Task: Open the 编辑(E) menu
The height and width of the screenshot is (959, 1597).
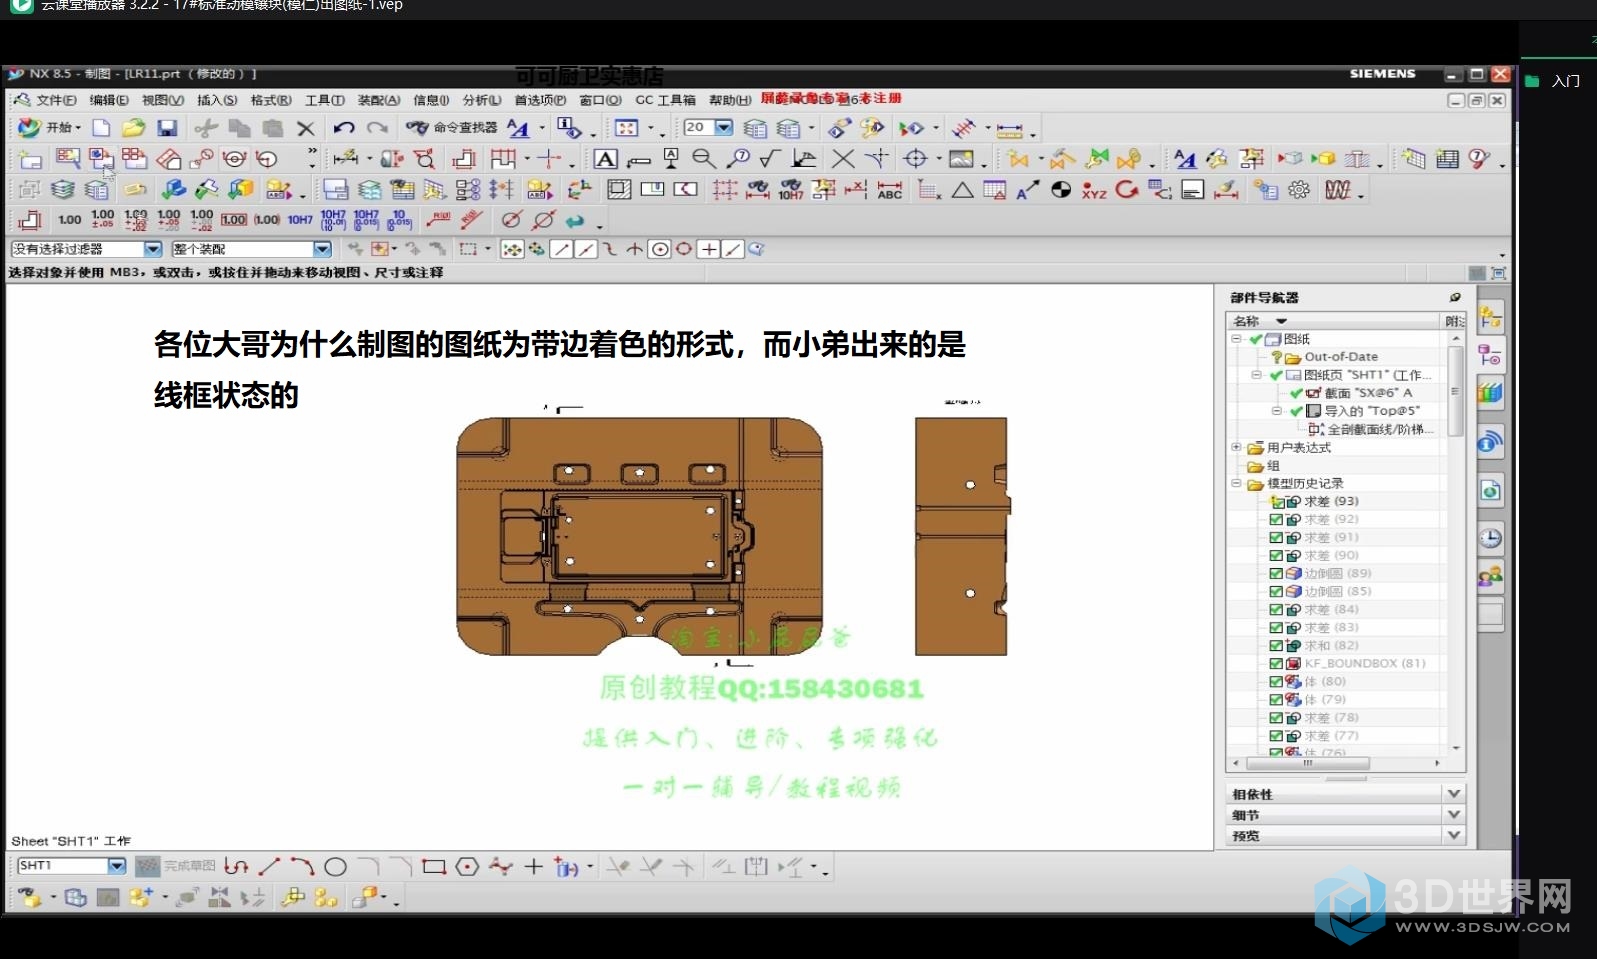Action: coord(108,100)
